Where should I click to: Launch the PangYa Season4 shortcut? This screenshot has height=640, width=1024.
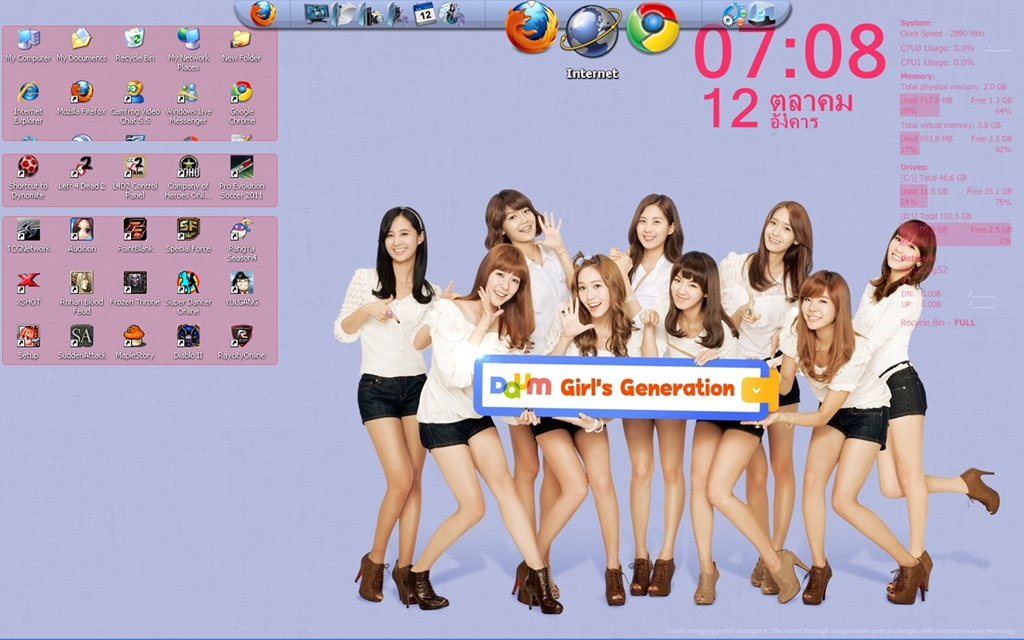click(241, 240)
